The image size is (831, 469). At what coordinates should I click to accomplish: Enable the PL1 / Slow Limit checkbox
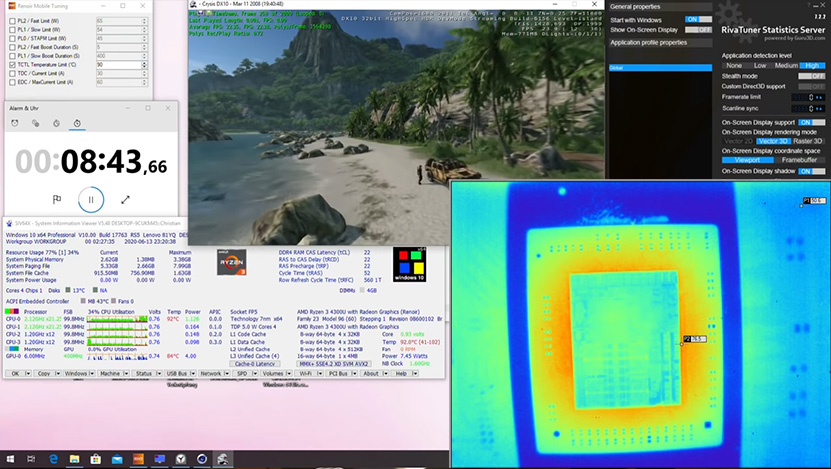click(x=12, y=30)
